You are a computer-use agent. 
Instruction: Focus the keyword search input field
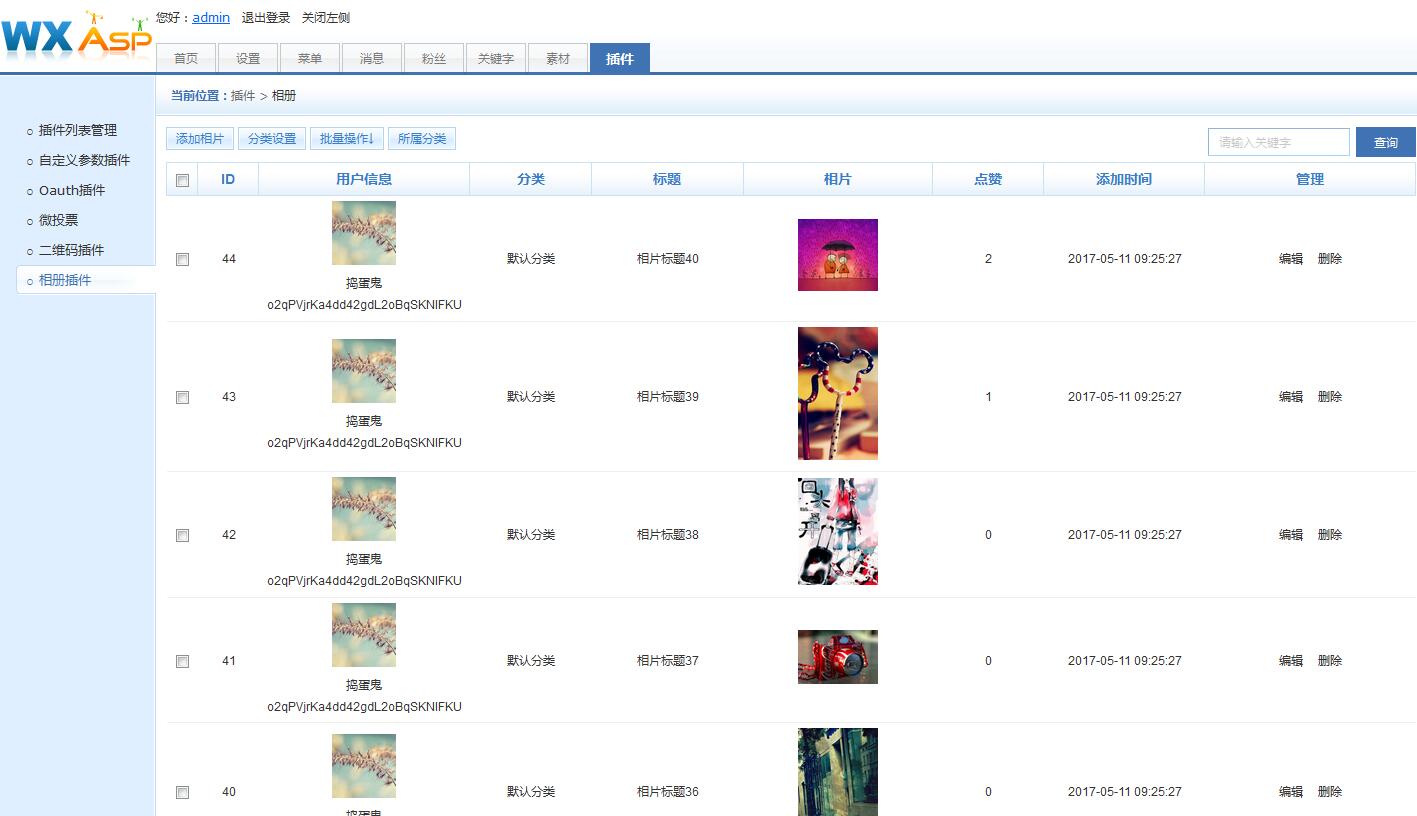[x=1279, y=142]
